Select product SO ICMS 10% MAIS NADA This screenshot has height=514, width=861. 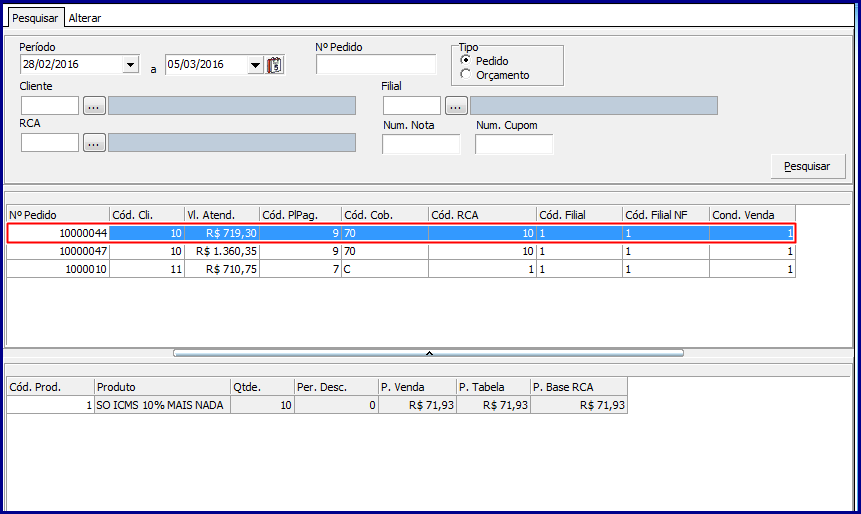pyautogui.click(x=163, y=405)
